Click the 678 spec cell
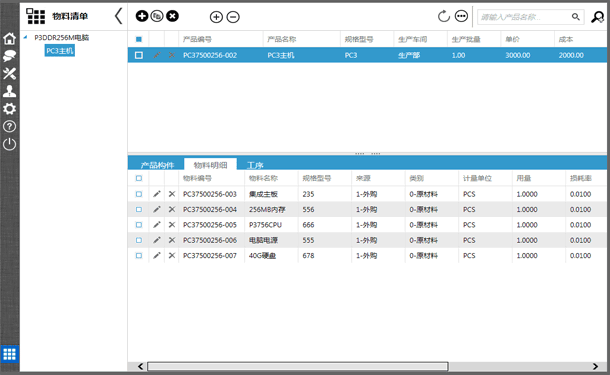Viewport: 610px width, 375px height. pyautogui.click(x=308, y=256)
